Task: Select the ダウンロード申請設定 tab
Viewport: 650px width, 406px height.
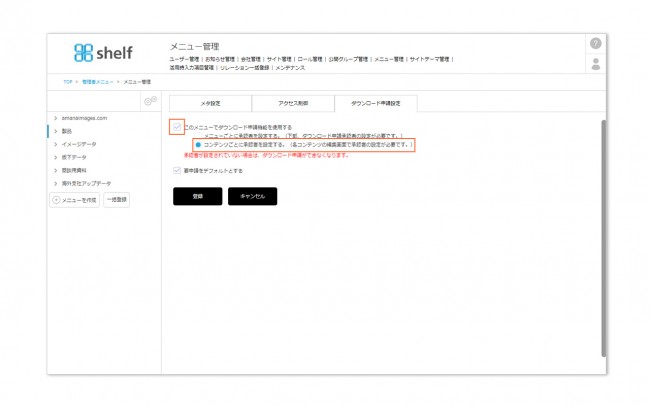Action: (376, 103)
